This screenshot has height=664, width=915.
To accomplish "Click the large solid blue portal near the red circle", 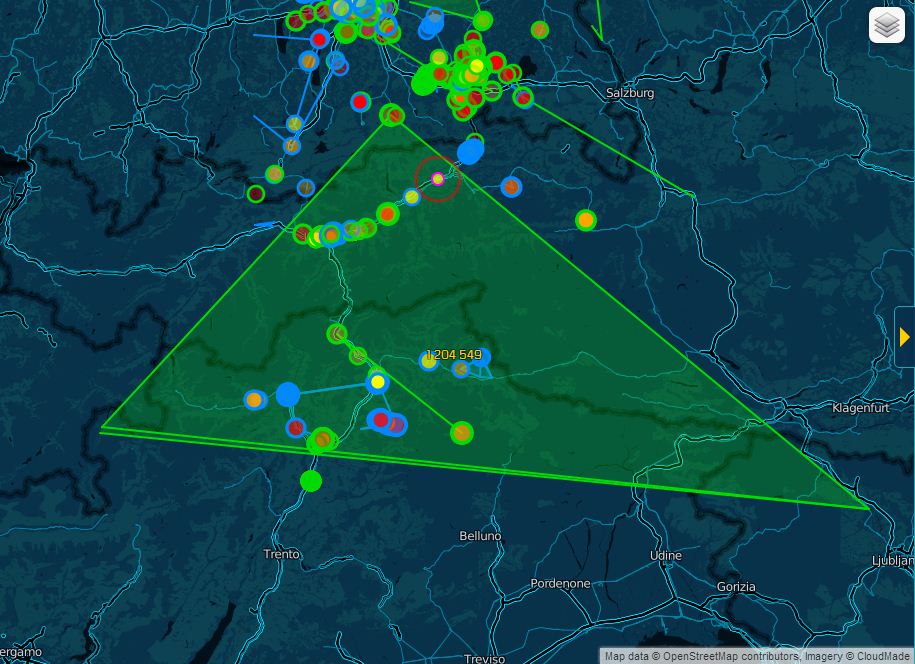I will 470,152.
